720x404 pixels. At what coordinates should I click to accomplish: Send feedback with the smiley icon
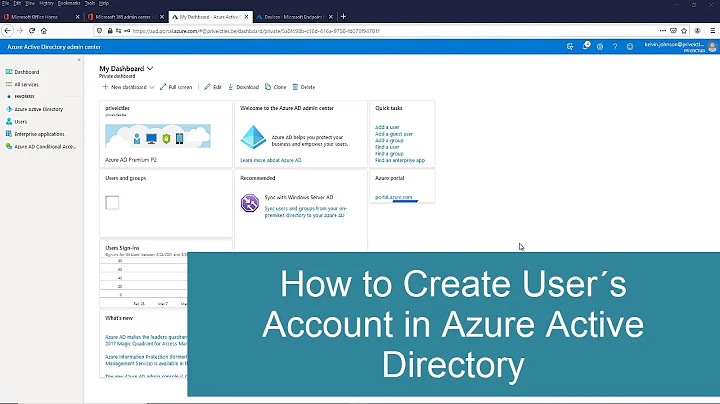click(x=630, y=47)
